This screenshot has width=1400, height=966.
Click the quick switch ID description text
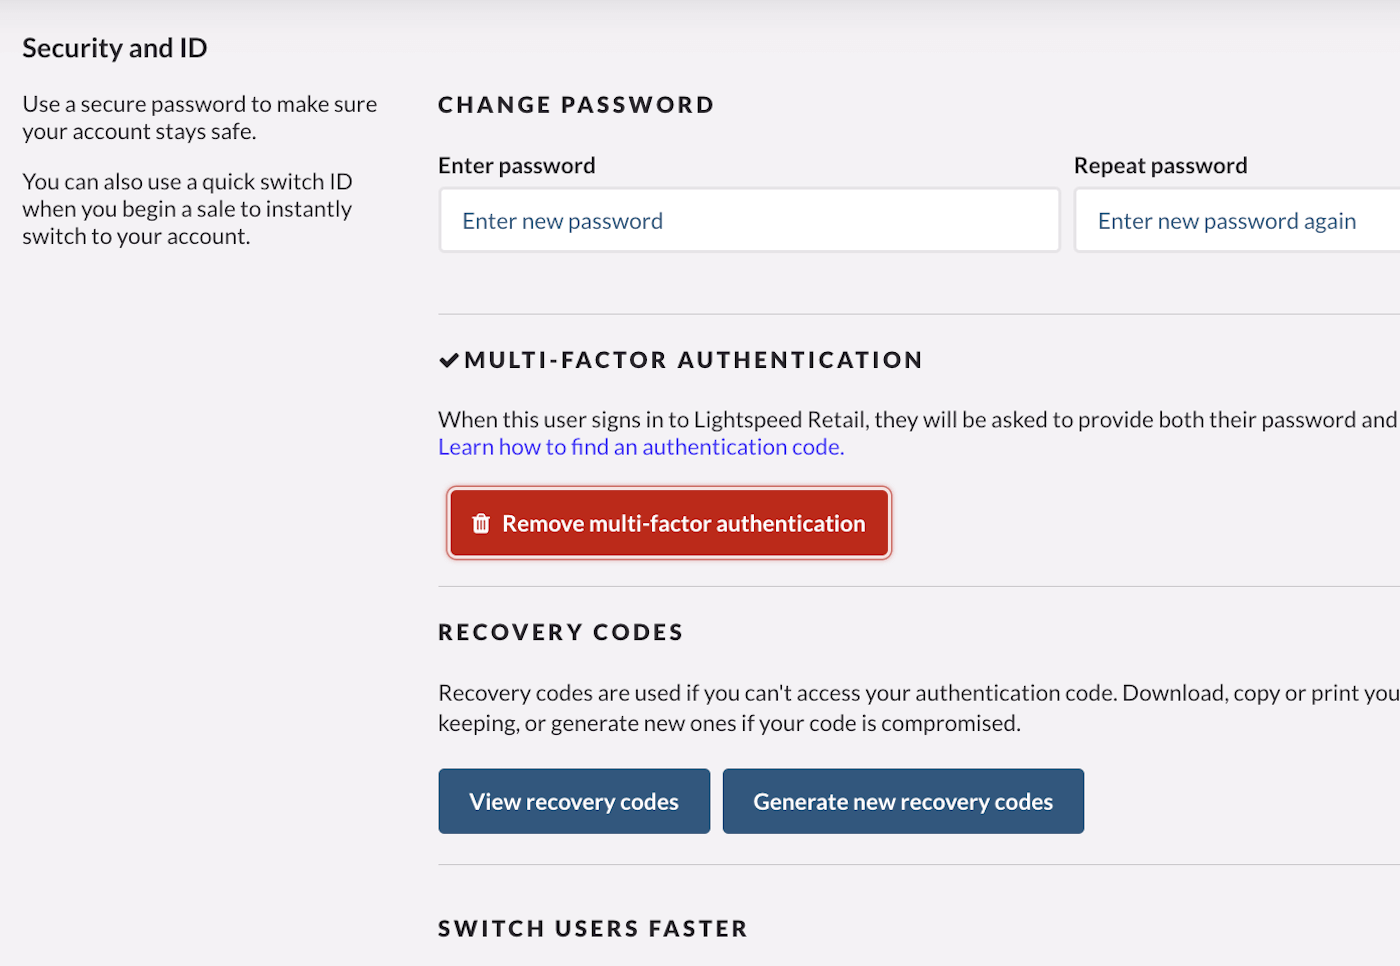coord(187,209)
